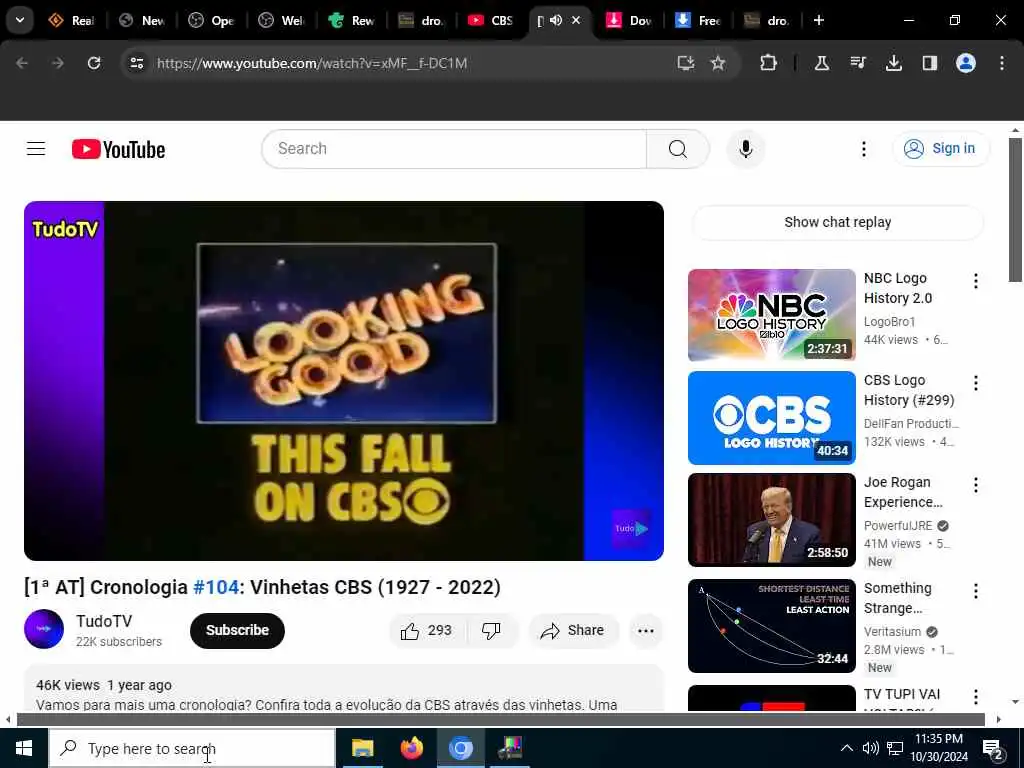This screenshot has height=768, width=1024.
Task: Open the TV TUPI VAI video title
Action: pyautogui.click(x=901, y=694)
